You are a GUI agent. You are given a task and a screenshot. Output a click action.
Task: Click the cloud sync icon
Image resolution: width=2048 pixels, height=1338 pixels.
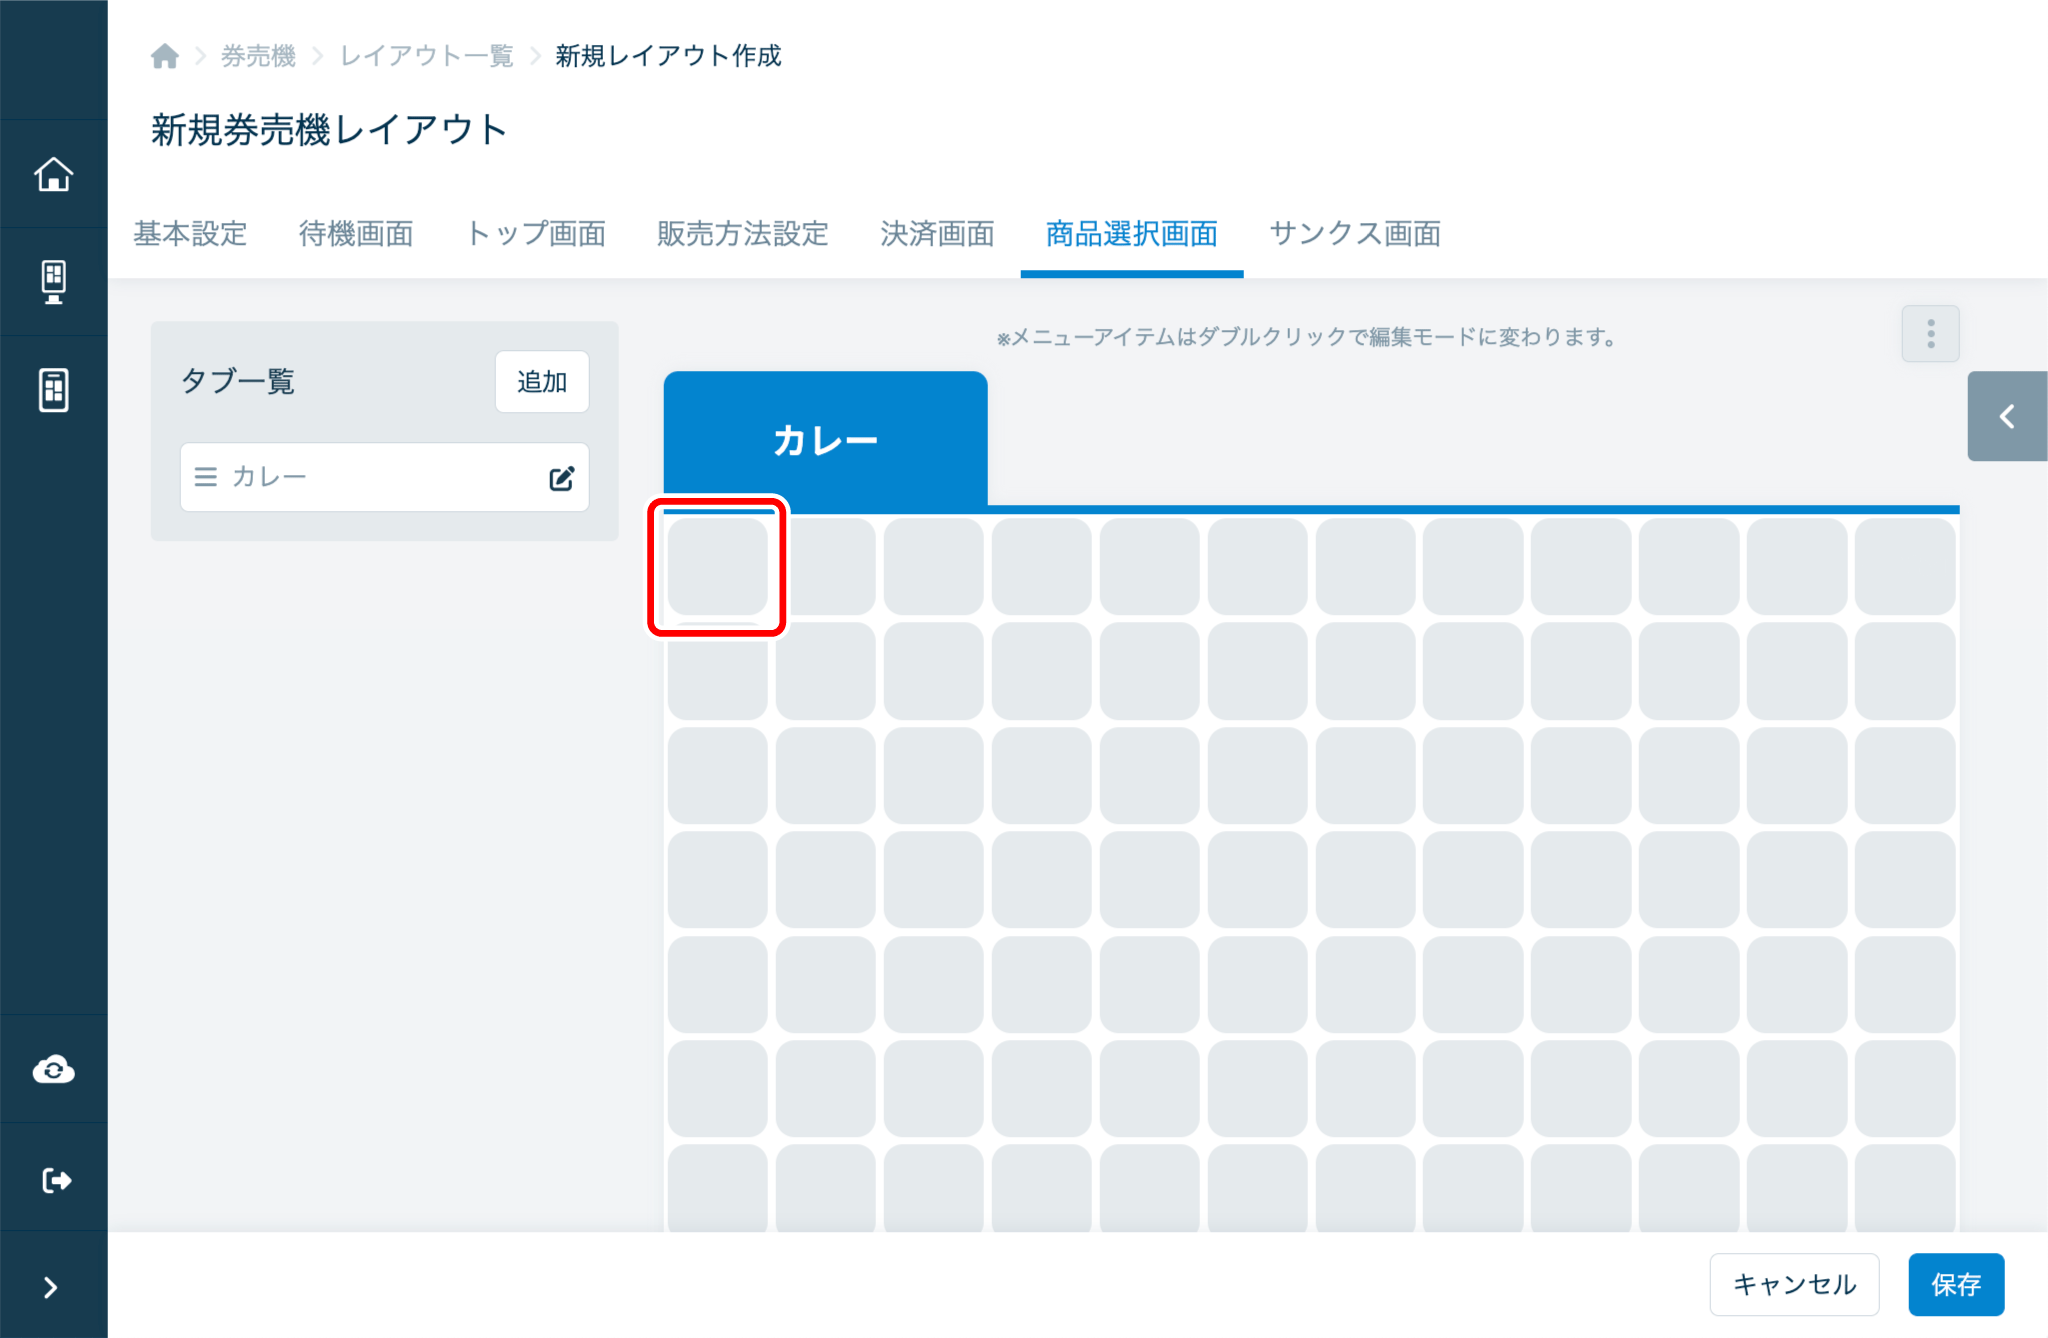53,1070
